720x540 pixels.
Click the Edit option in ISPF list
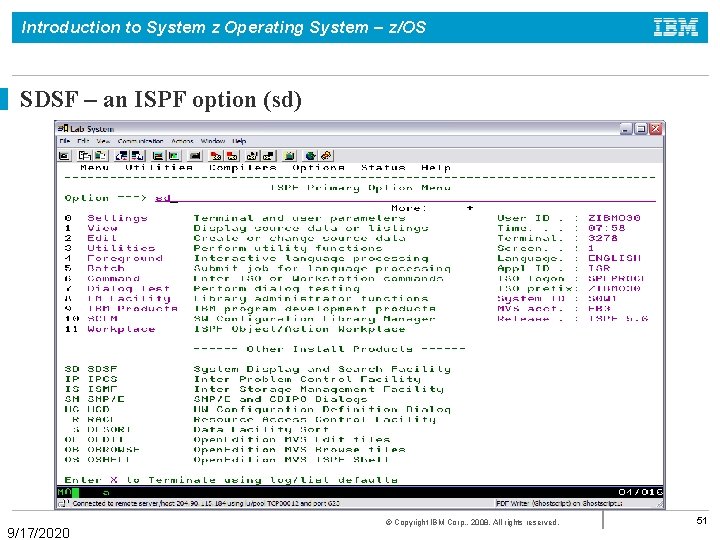click(235, 238)
